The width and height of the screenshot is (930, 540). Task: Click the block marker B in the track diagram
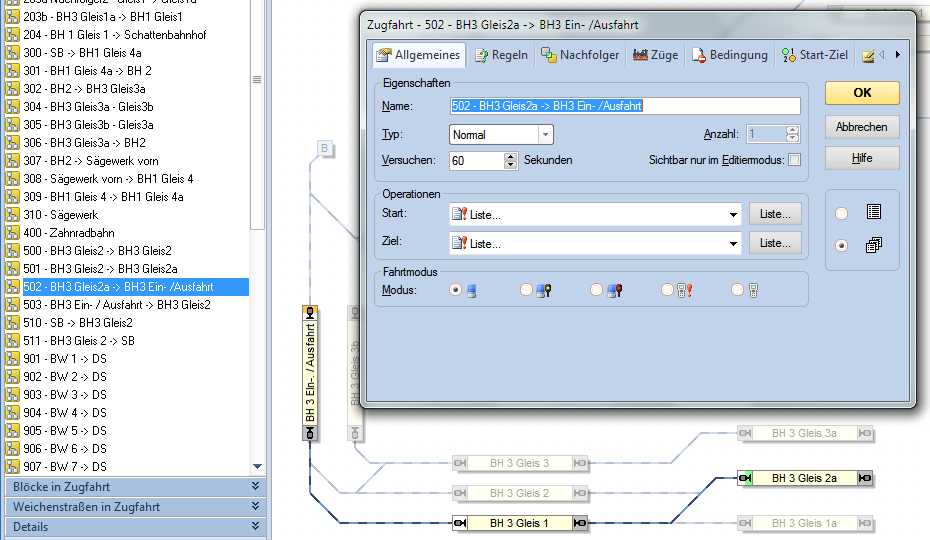tap(325, 150)
